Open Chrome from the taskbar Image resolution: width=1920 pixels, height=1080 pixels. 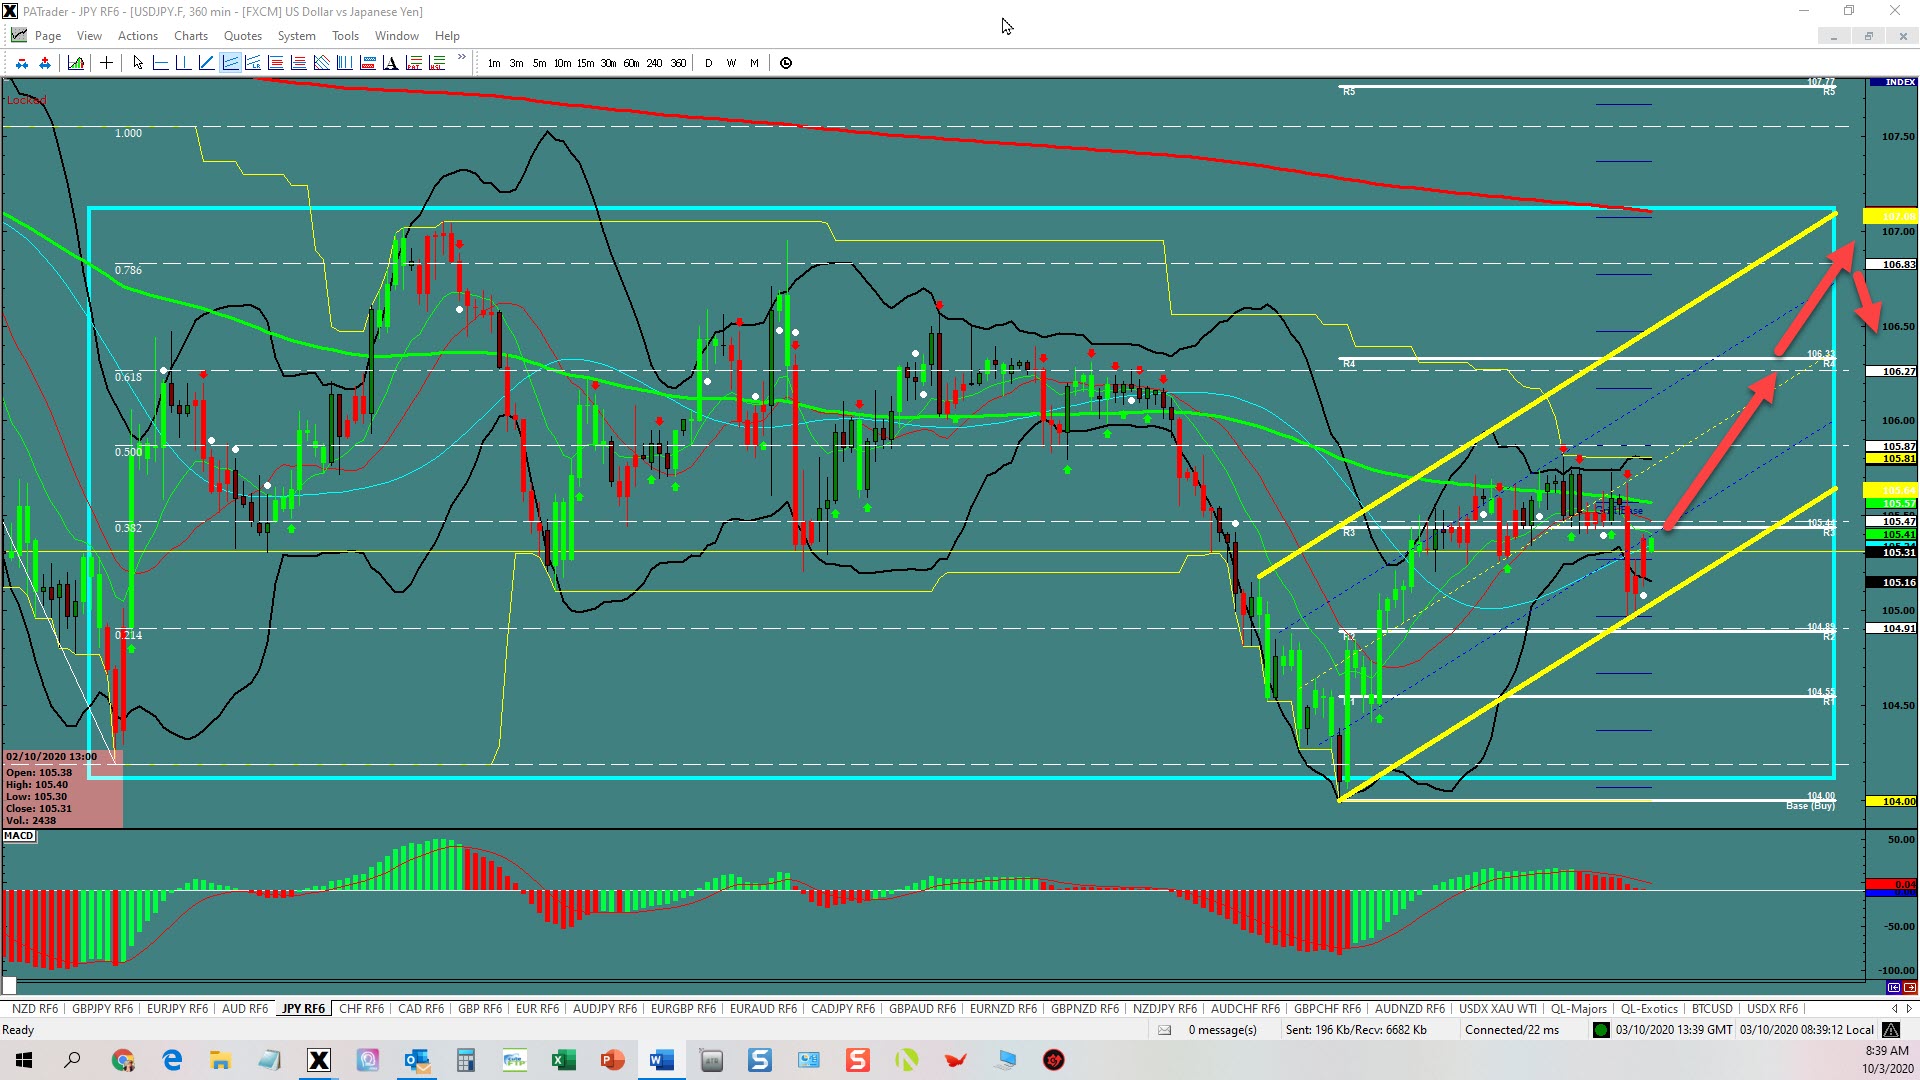(x=123, y=1060)
